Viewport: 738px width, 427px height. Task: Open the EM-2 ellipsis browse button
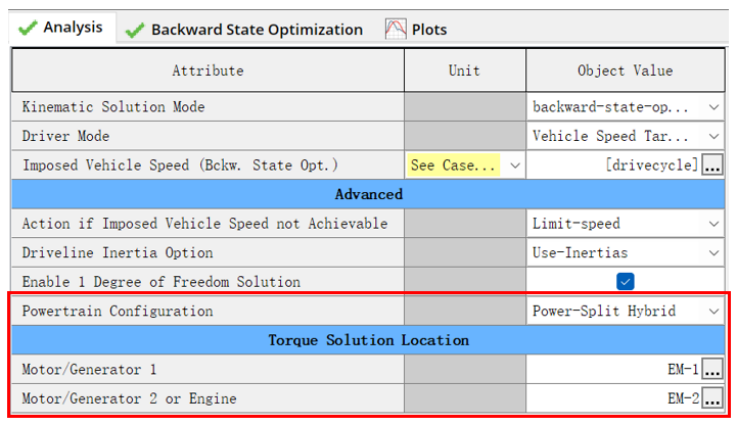(711, 399)
